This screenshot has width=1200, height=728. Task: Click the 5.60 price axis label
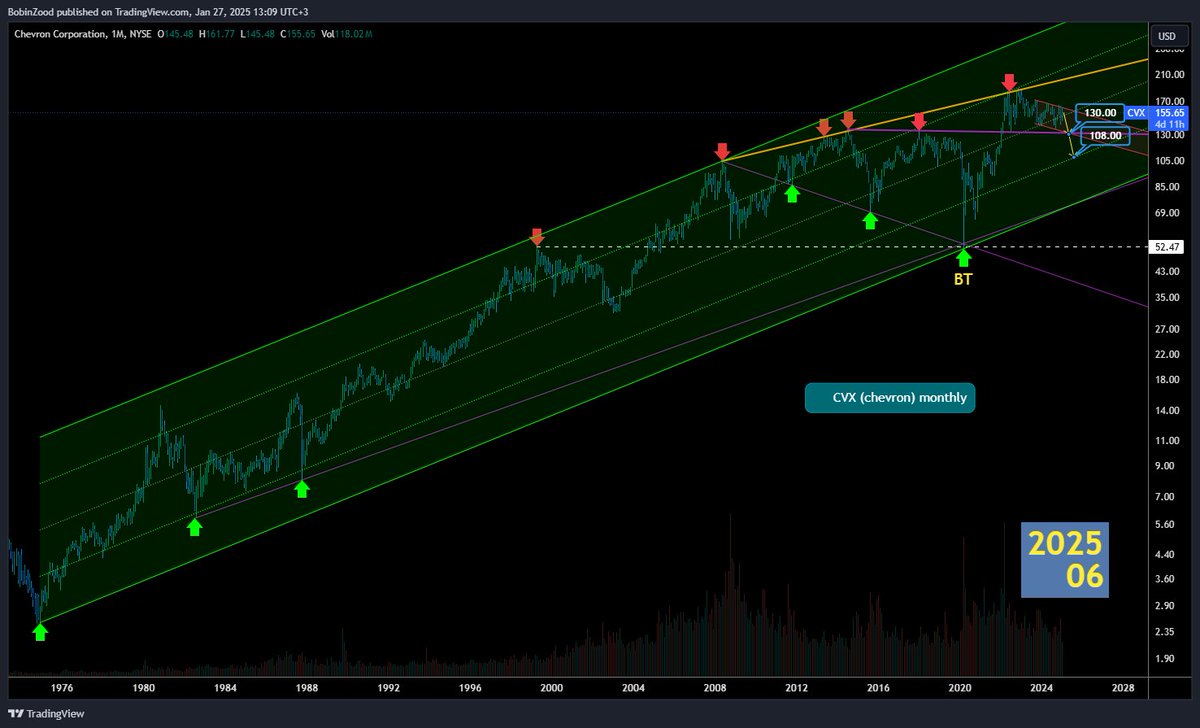point(1165,525)
